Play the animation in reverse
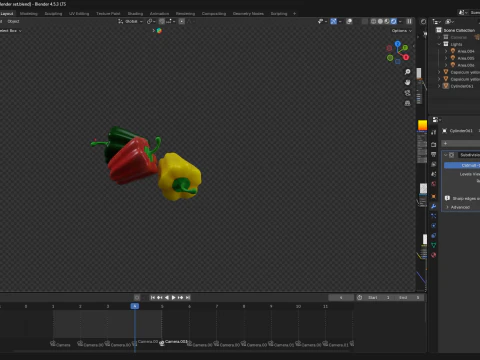Viewport: 480px width, 360px height. coord(167,297)
